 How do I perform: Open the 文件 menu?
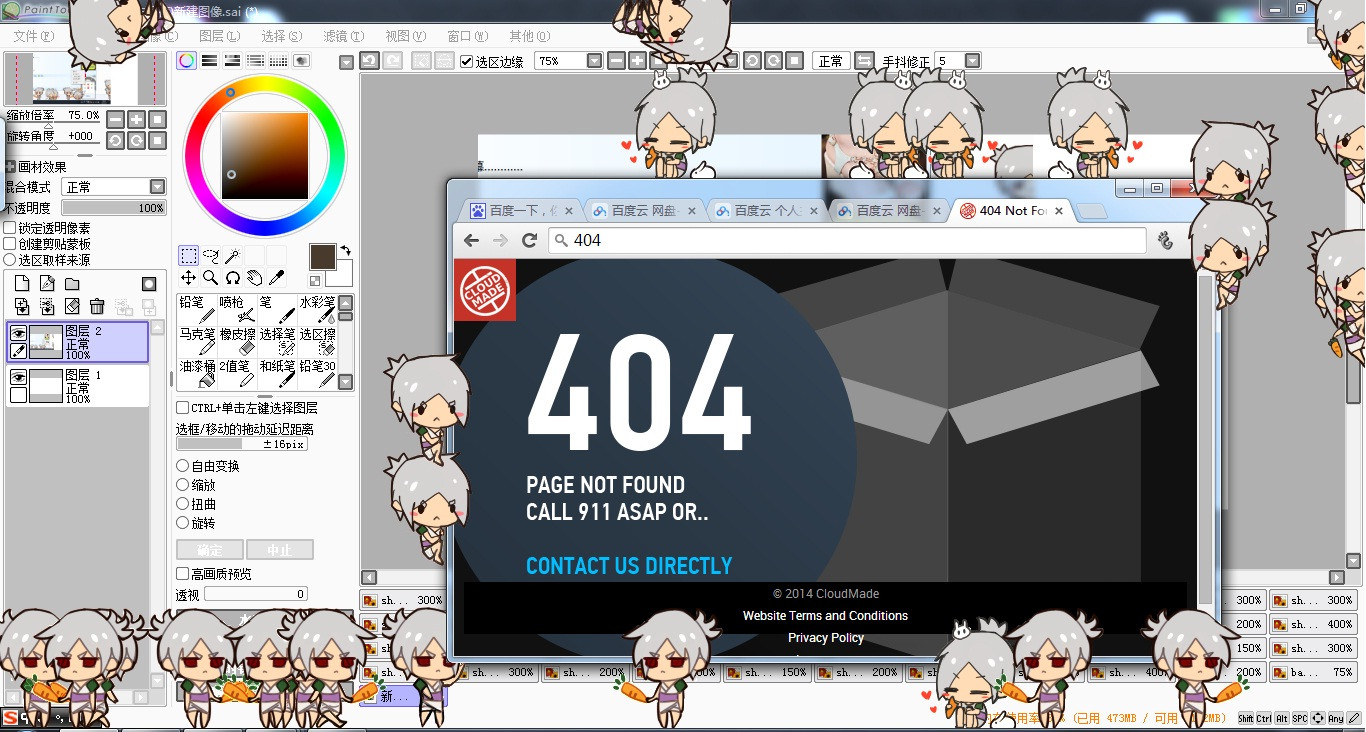pos(33,36)
